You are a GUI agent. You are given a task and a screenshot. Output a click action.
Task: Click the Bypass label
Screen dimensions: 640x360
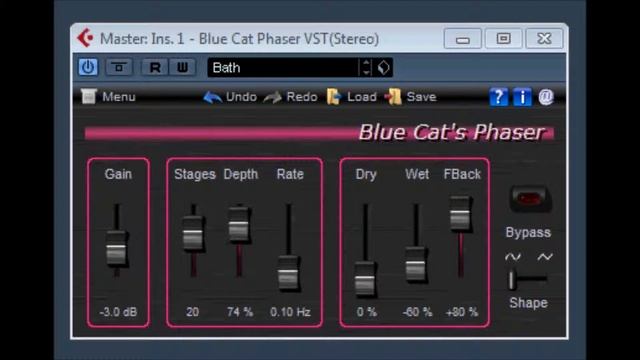click(528, 232)
